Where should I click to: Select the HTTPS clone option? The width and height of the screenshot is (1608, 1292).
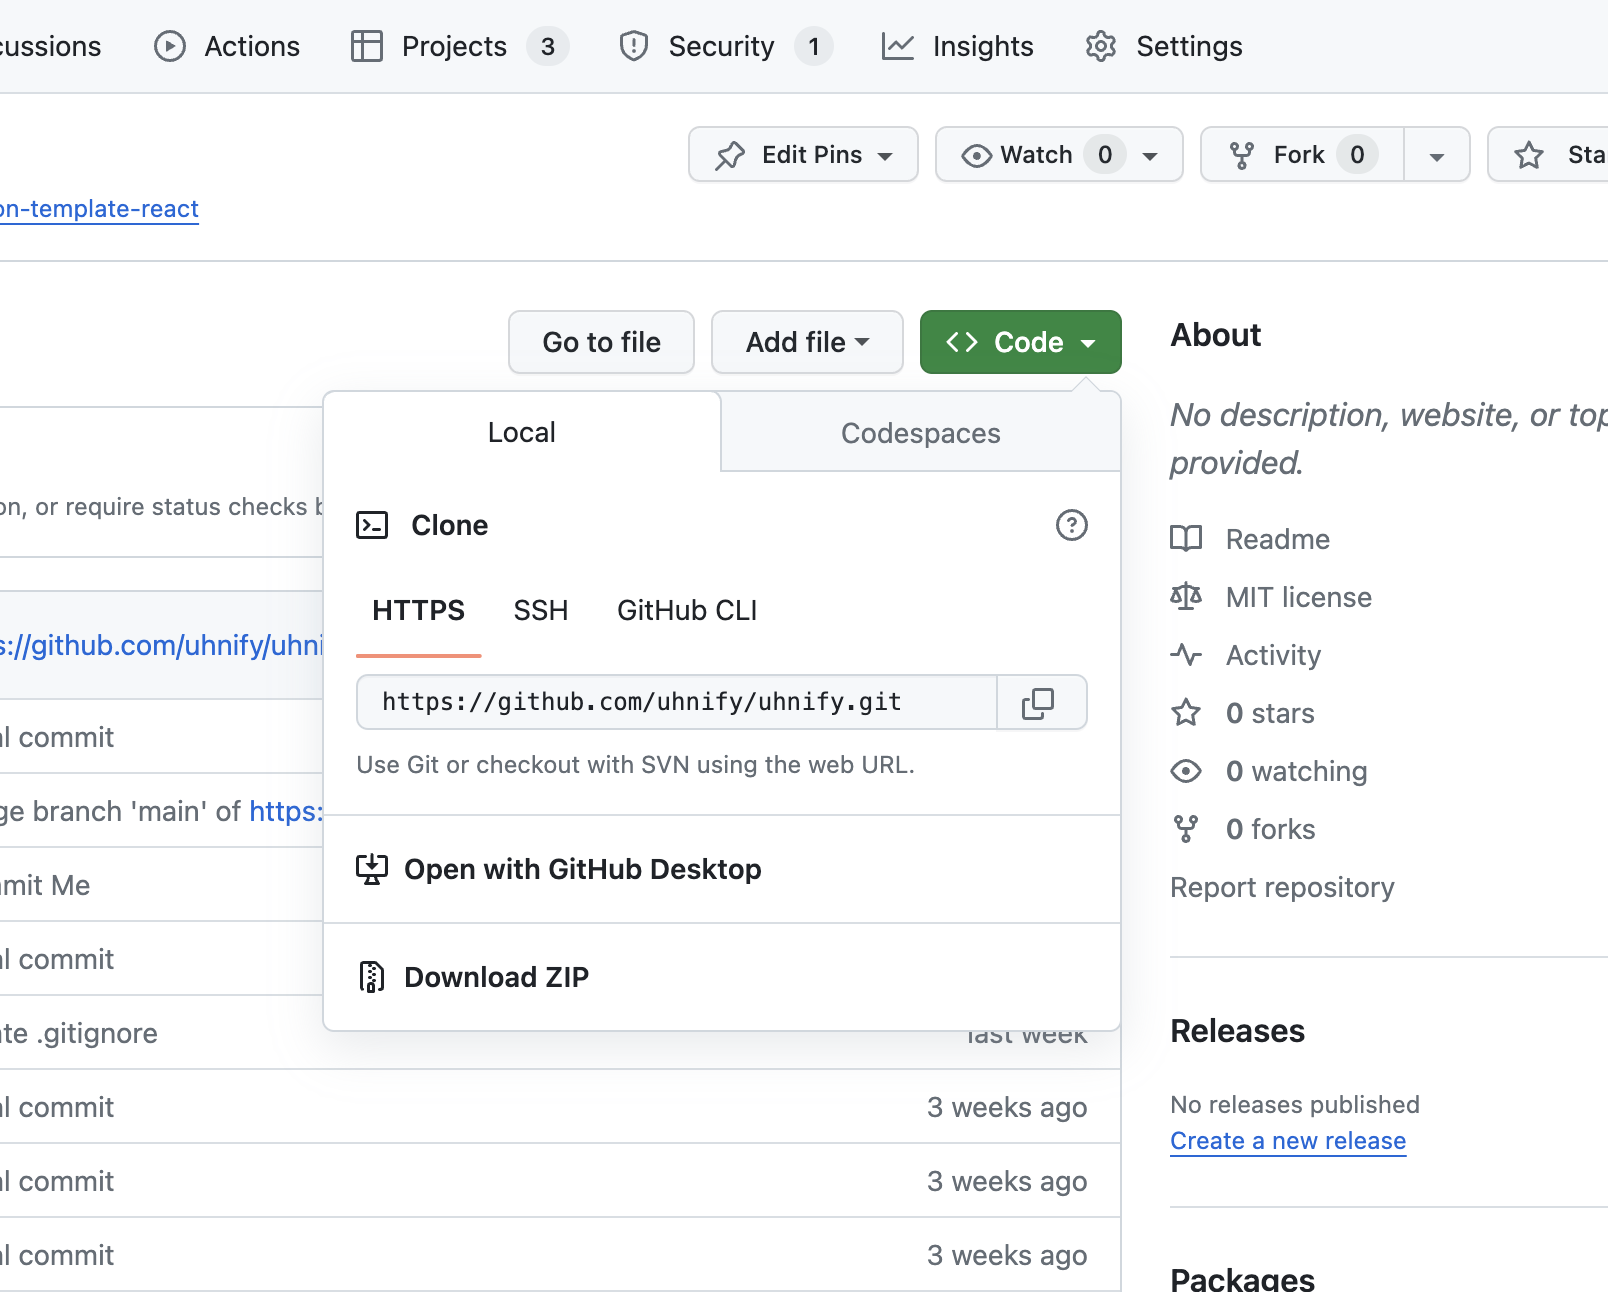[x=418, y=610]
